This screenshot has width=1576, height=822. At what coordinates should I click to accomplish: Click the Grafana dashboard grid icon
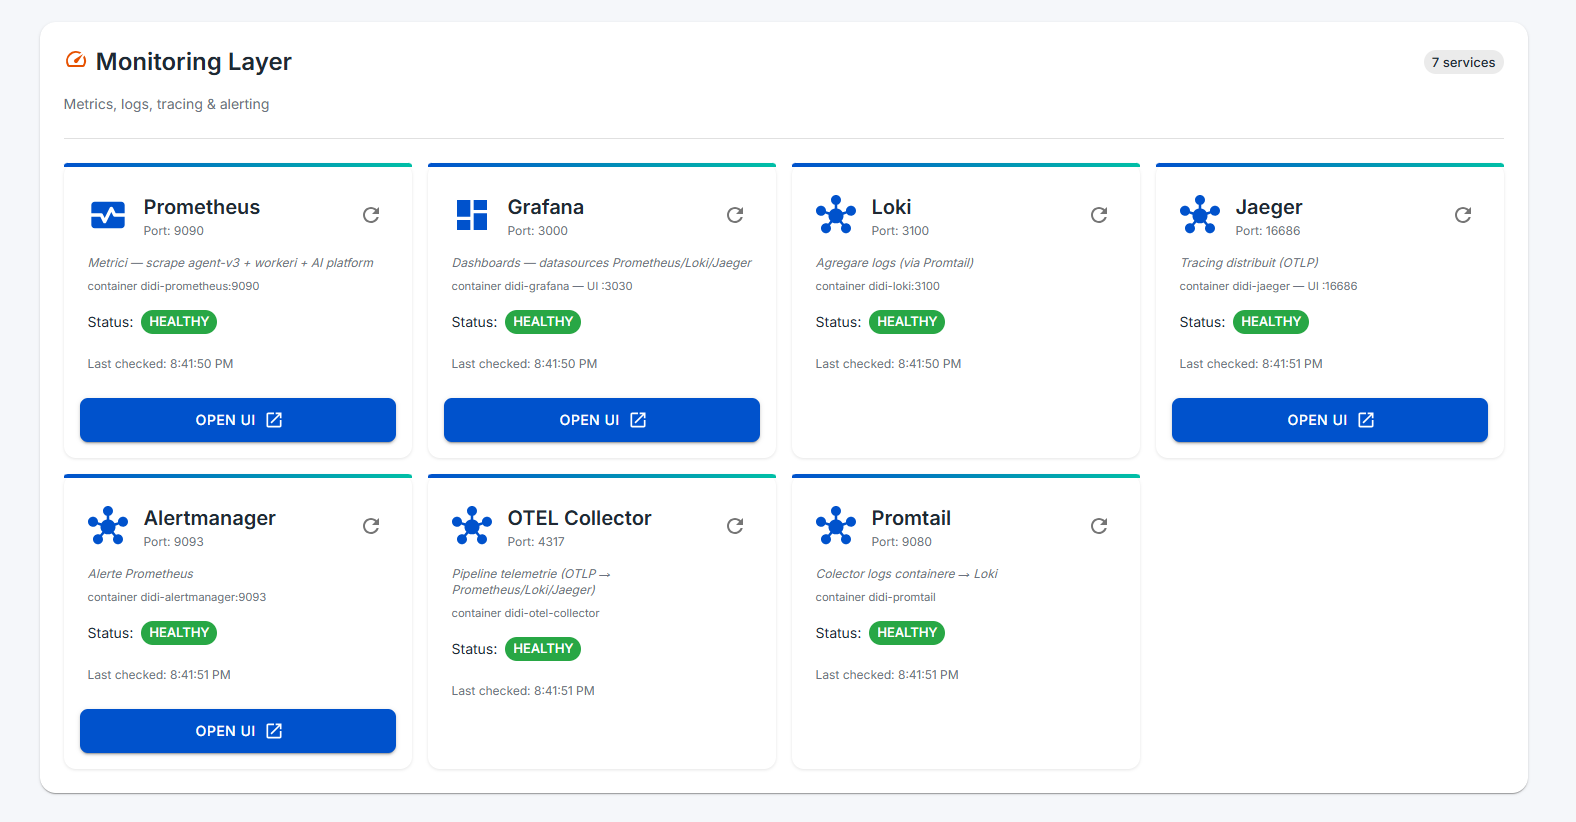click(x=472, y=215)
